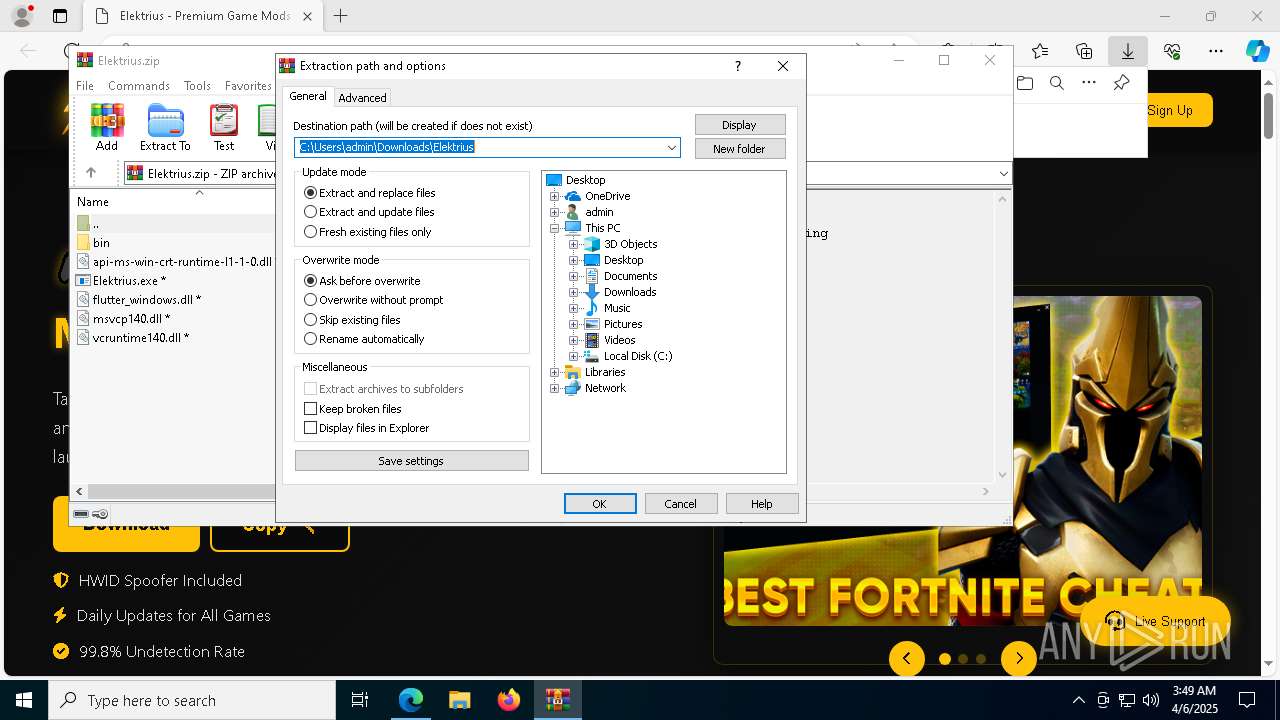Click the Windows taskbar search box
This screenshot has height=720, width=1280.
pos(192,700)
